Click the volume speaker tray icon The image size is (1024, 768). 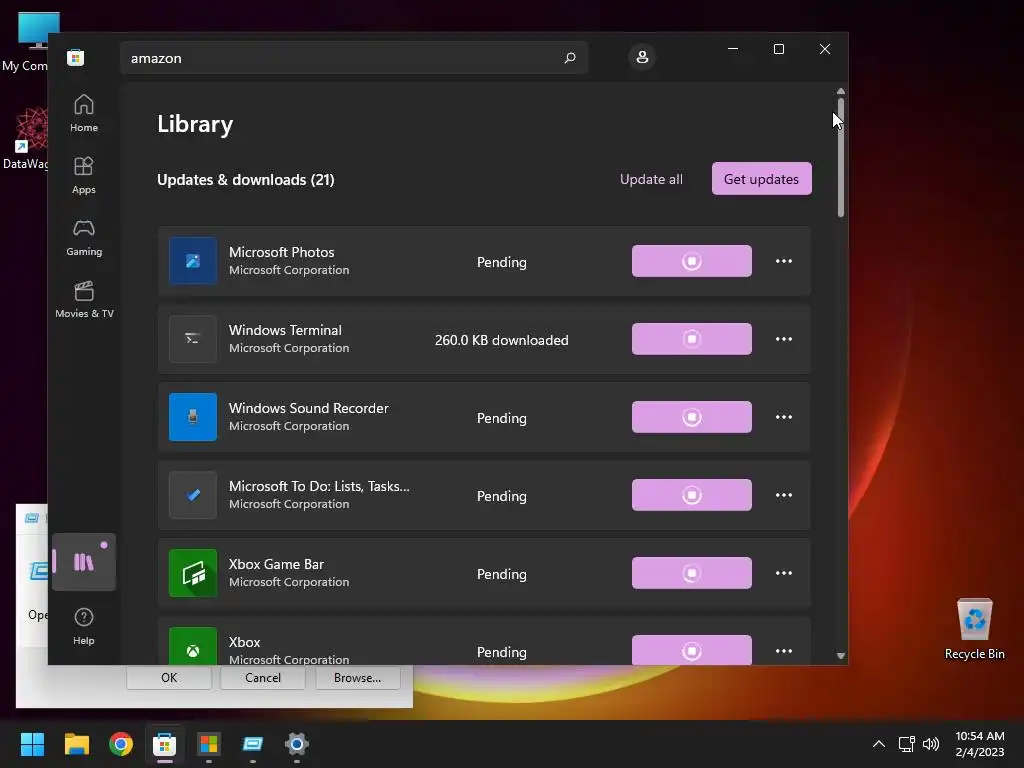pos(931,744)
